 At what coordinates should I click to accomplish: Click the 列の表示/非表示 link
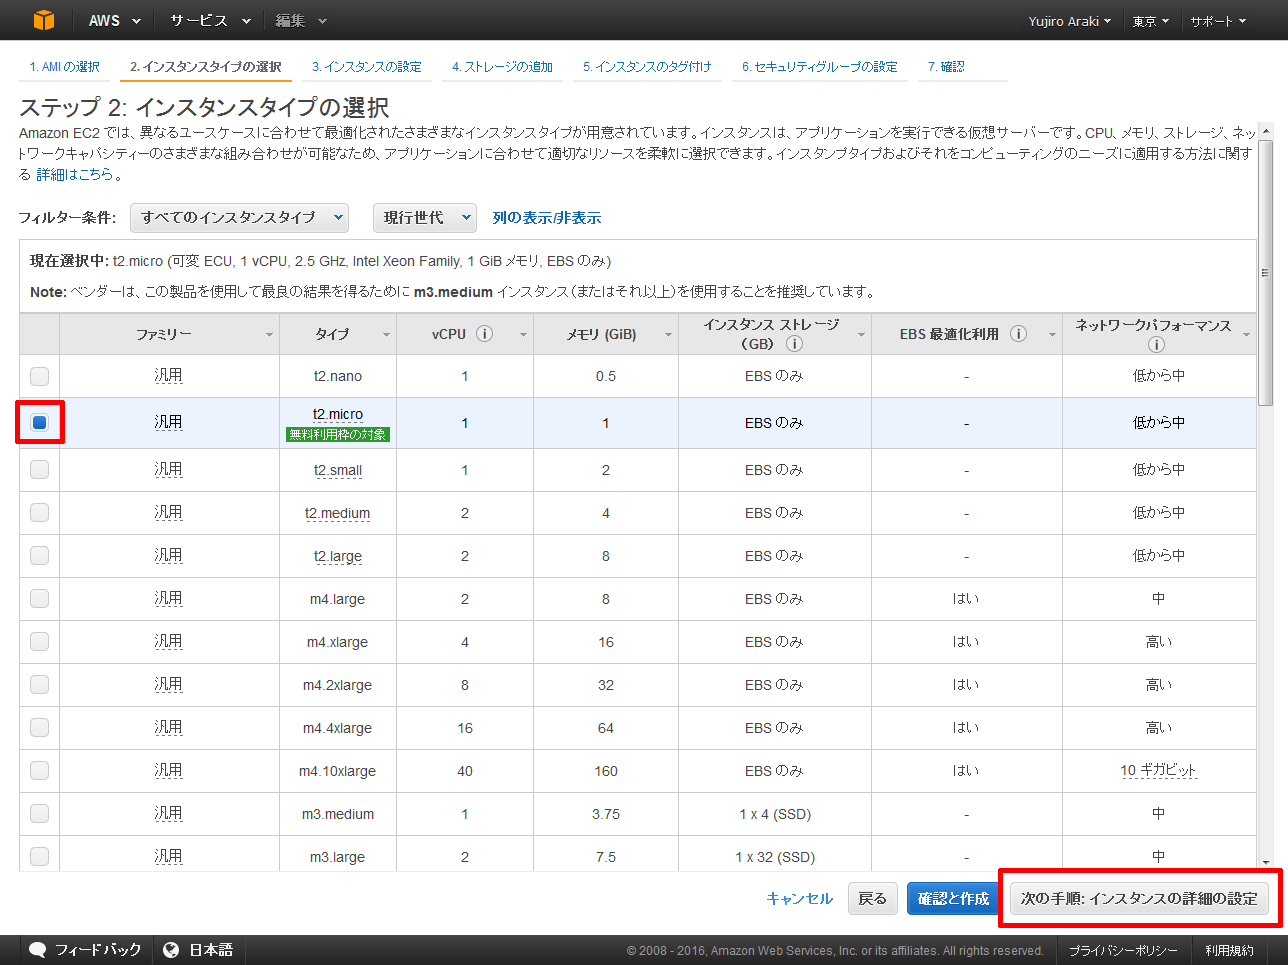547,218
